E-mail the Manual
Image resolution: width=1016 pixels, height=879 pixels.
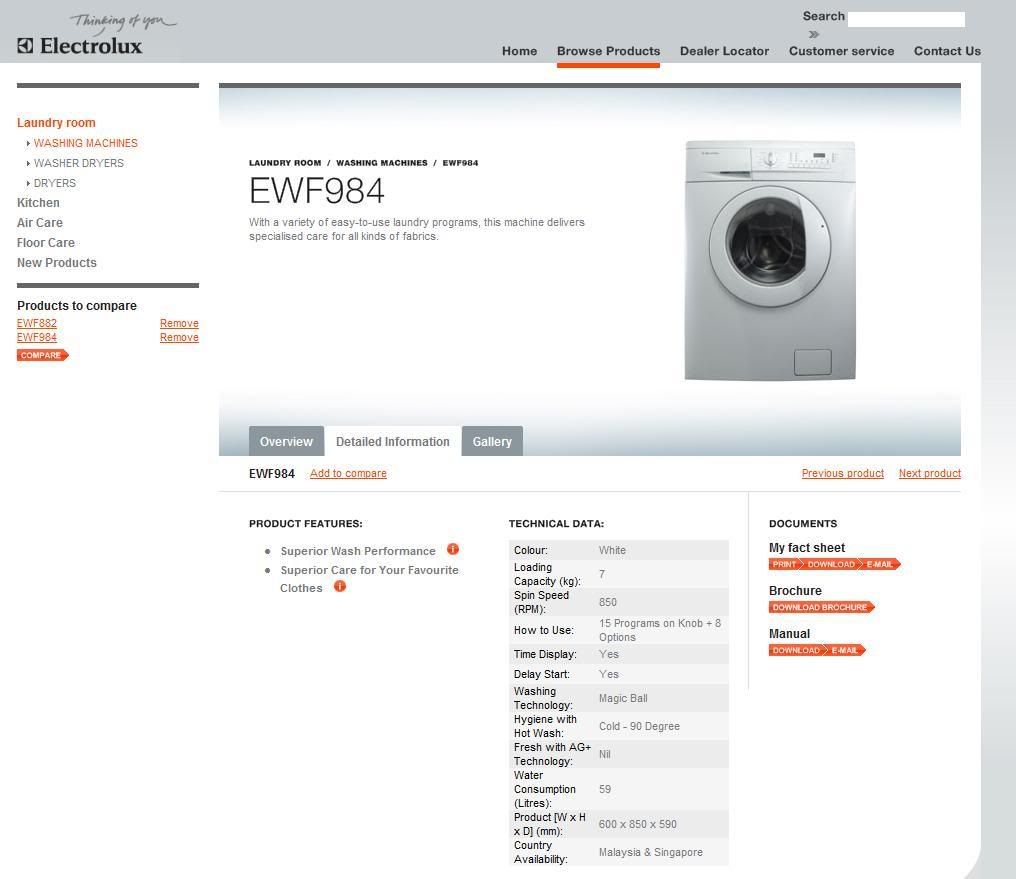[846, 650]
